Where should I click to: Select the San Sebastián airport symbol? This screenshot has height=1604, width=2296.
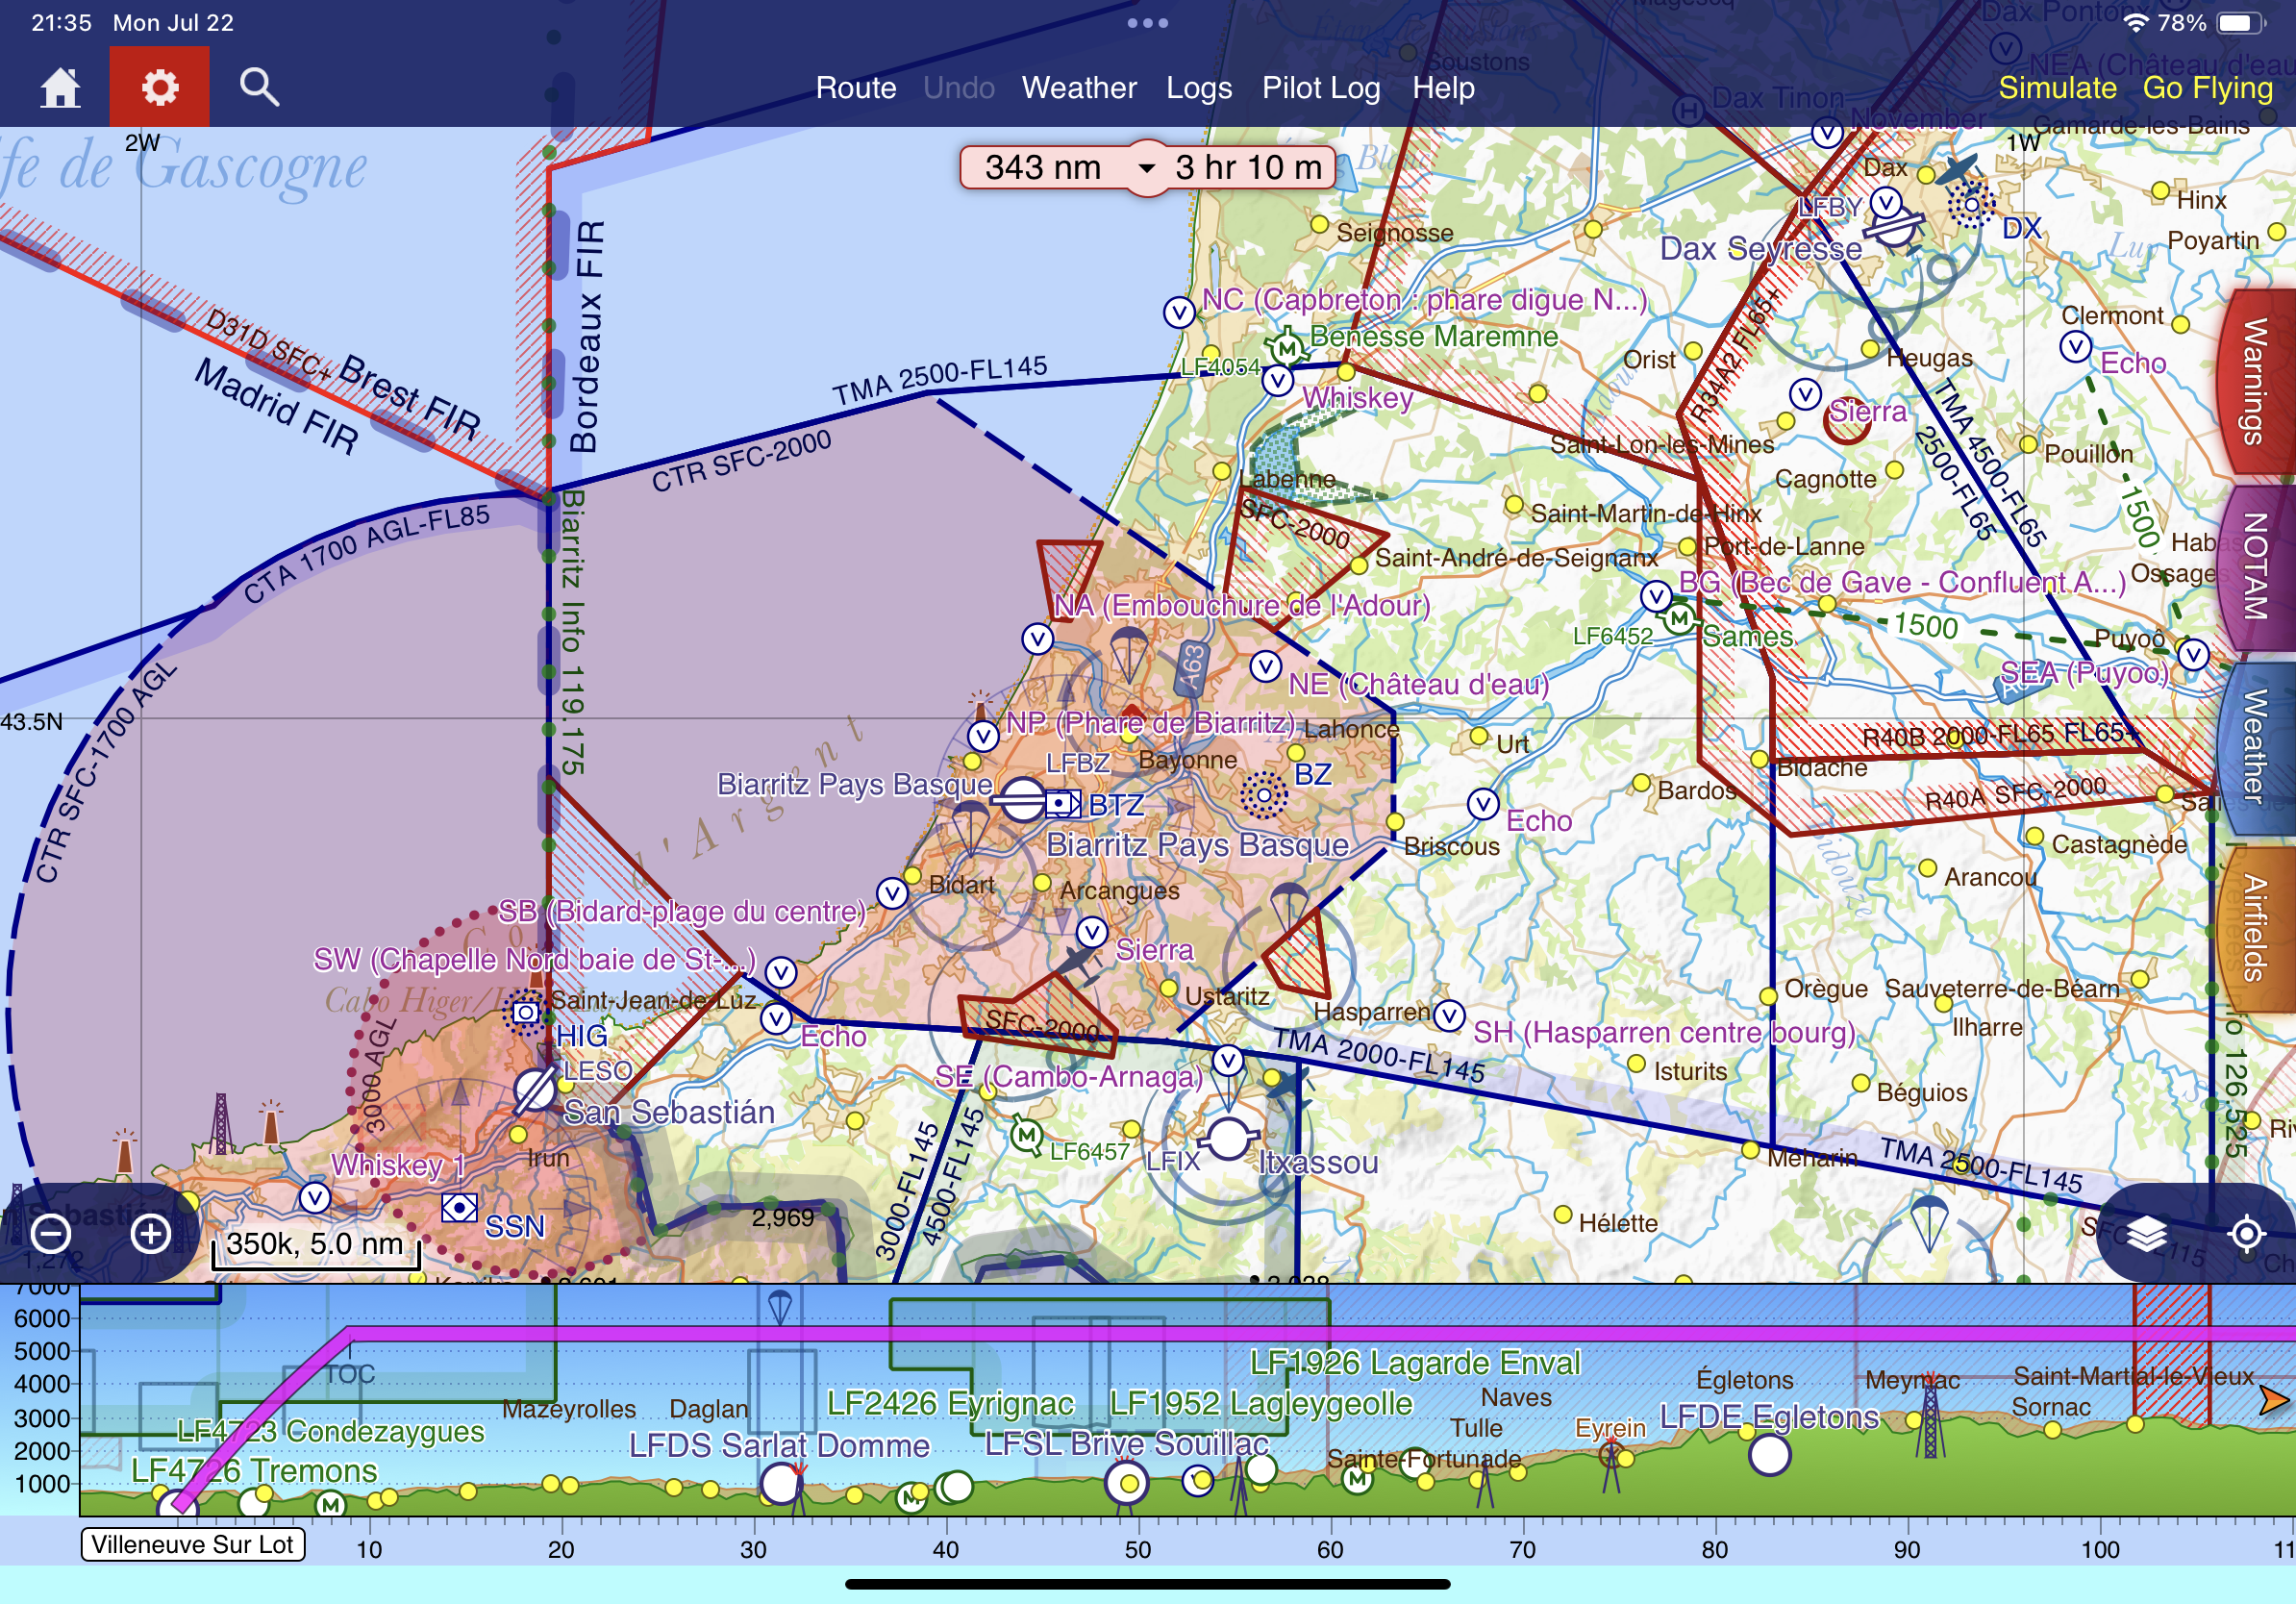coord(535,1090)
